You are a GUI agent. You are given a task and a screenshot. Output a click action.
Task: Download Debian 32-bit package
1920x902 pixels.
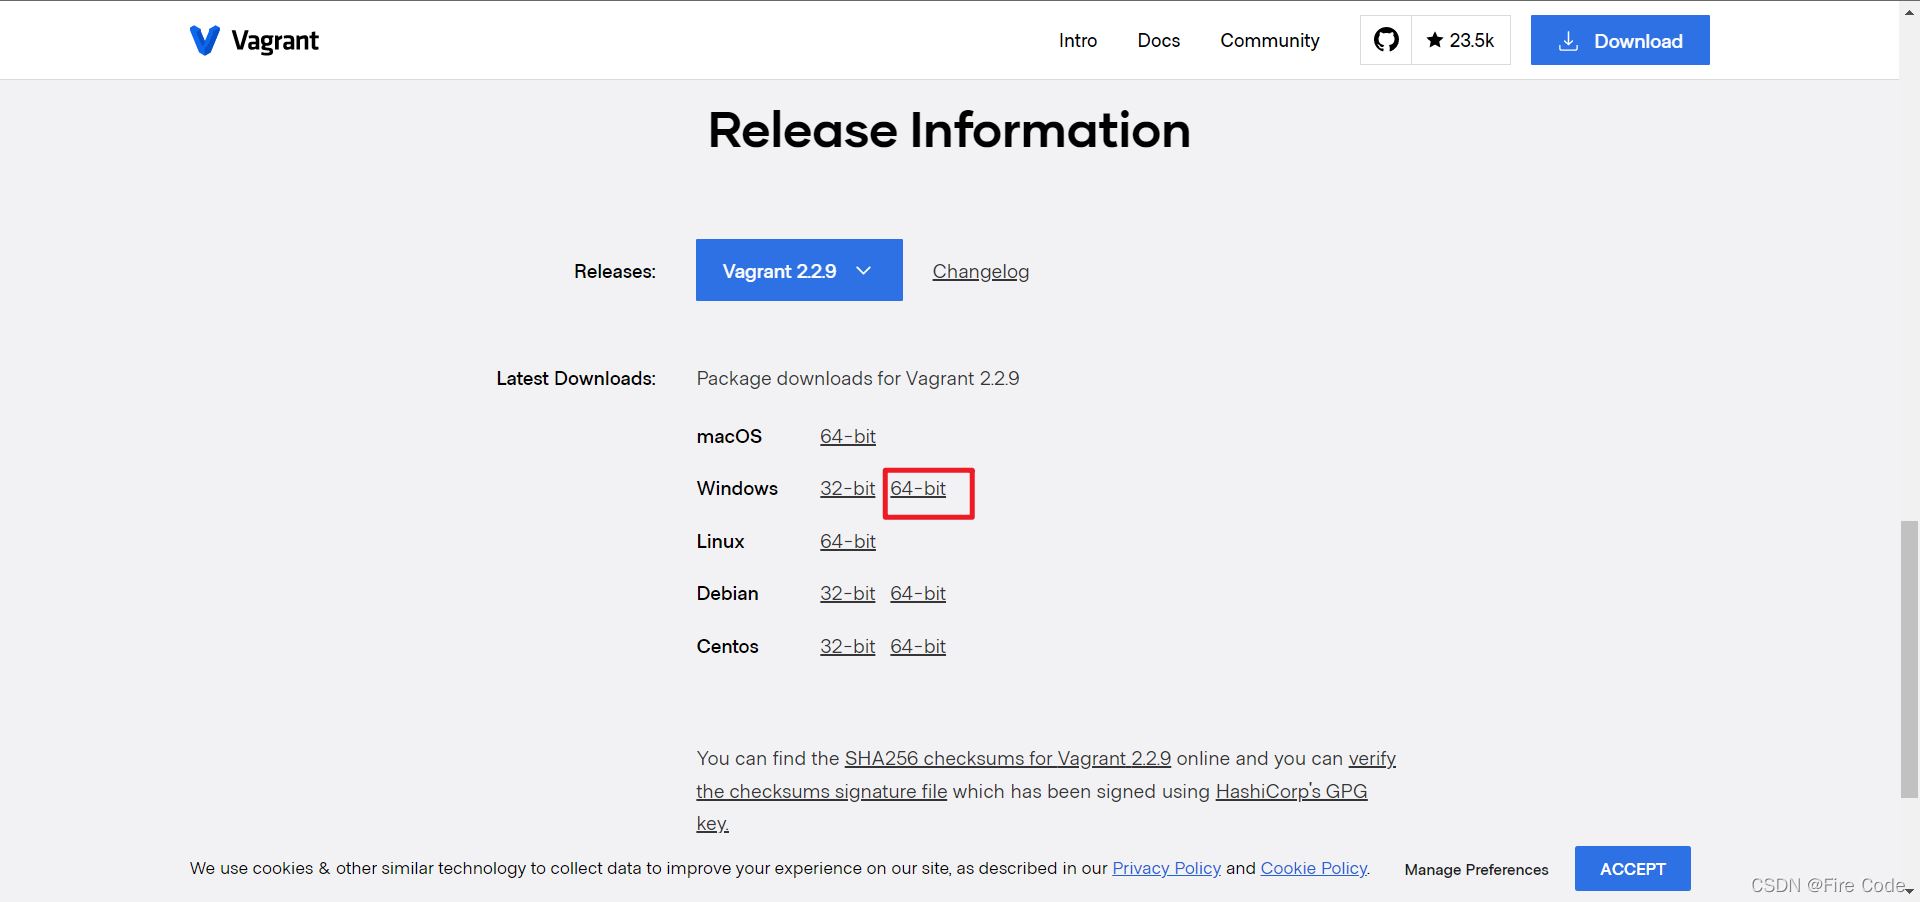847,594
